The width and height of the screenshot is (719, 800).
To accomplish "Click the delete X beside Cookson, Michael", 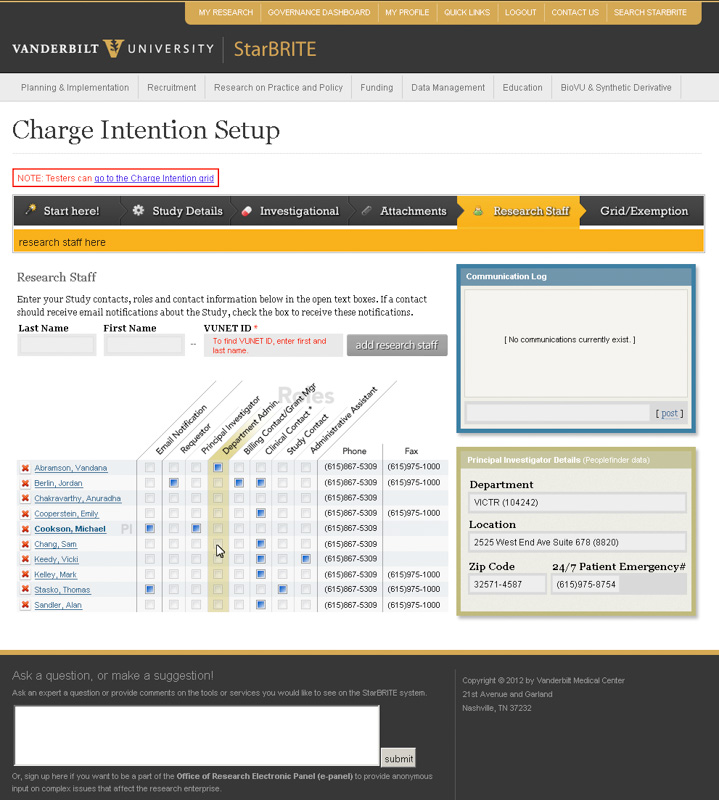I will 25,529.
